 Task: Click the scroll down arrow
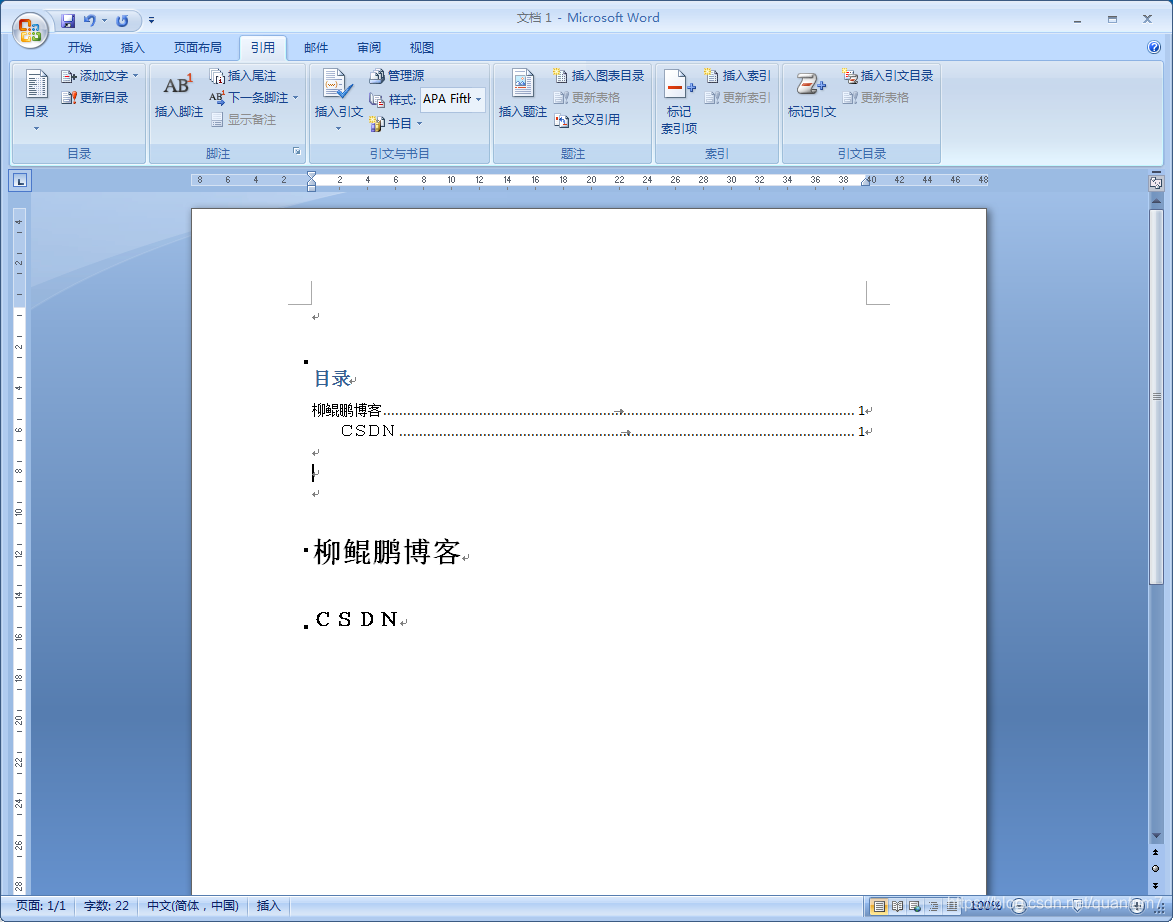[1156, 835]
